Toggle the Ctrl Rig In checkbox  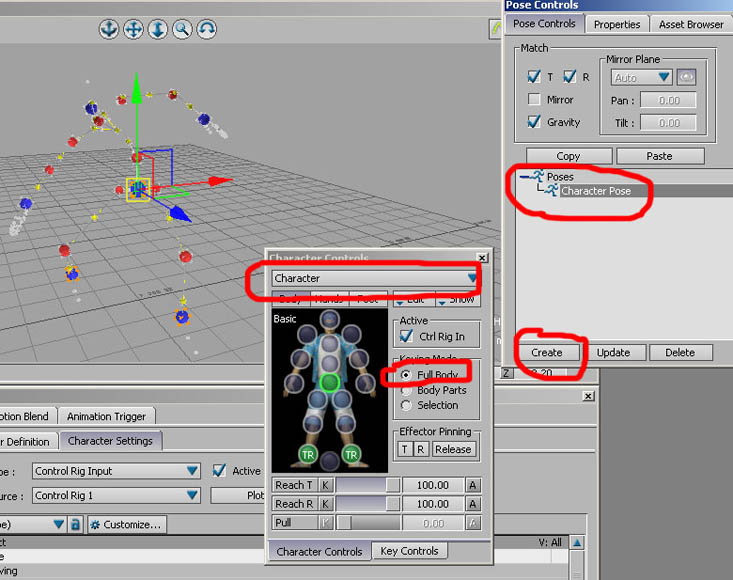tap(406, 337)
